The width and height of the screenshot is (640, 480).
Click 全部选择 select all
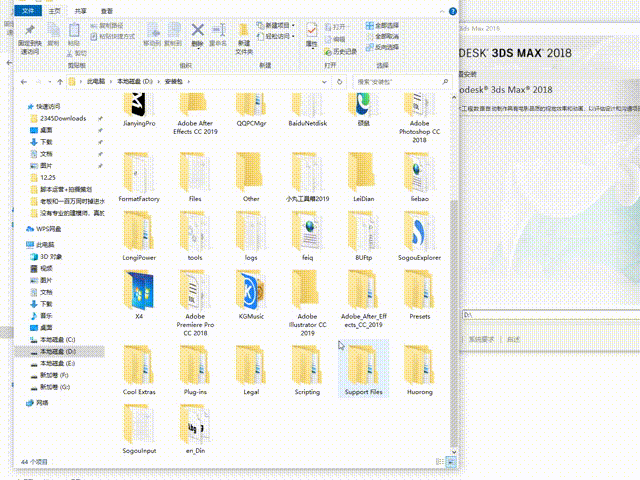coord(382,26)
